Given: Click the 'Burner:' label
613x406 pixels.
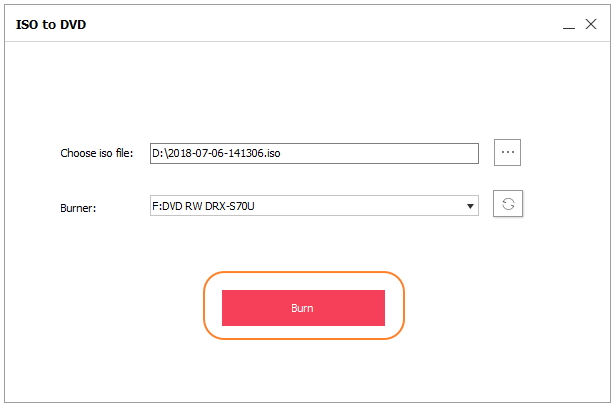Looking at the screenshot, I should [78, 208].
